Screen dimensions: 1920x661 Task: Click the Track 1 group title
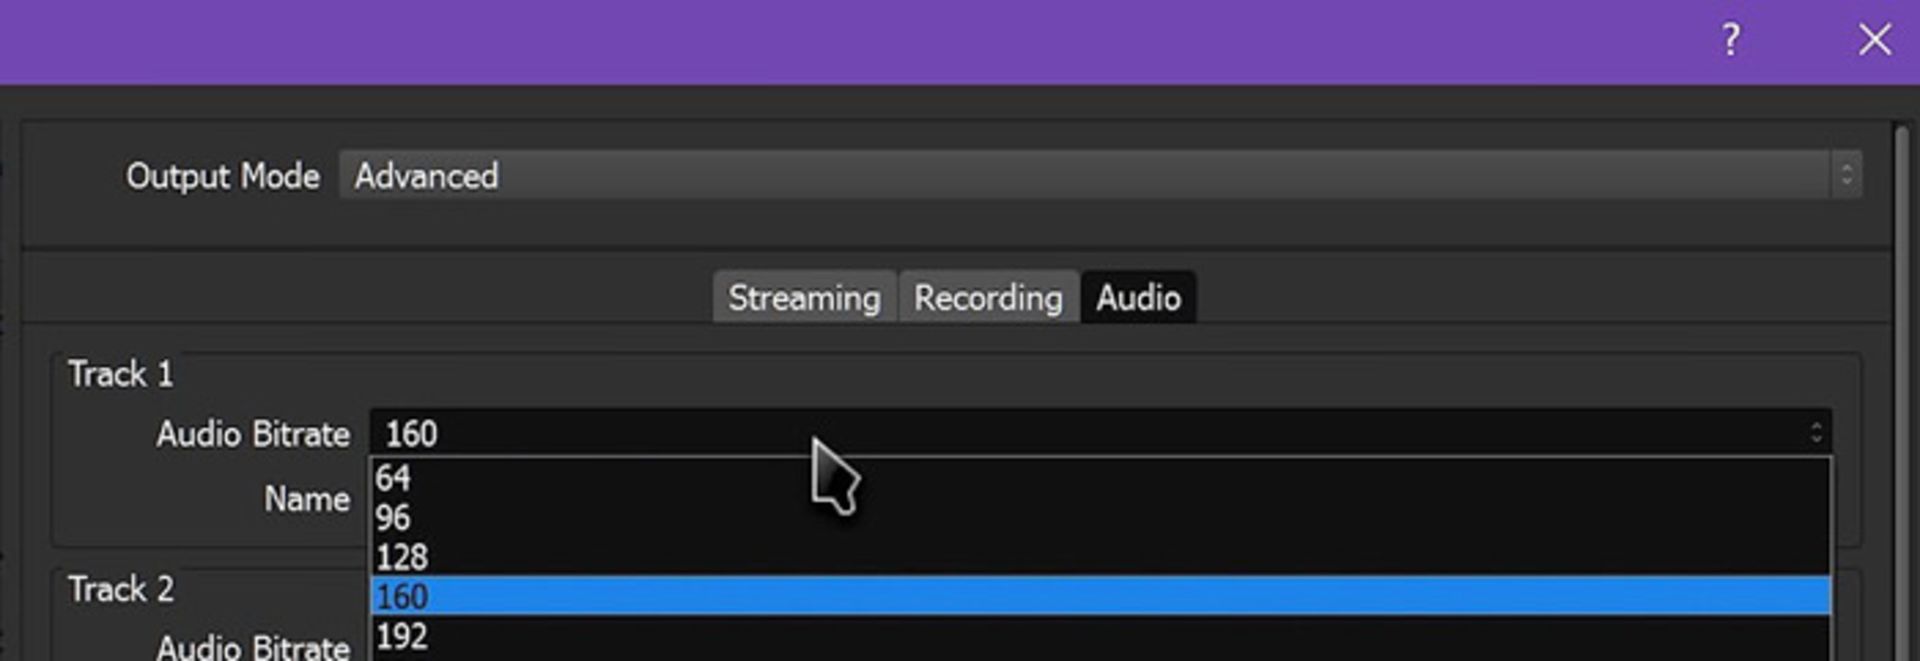tap(120, 374)
